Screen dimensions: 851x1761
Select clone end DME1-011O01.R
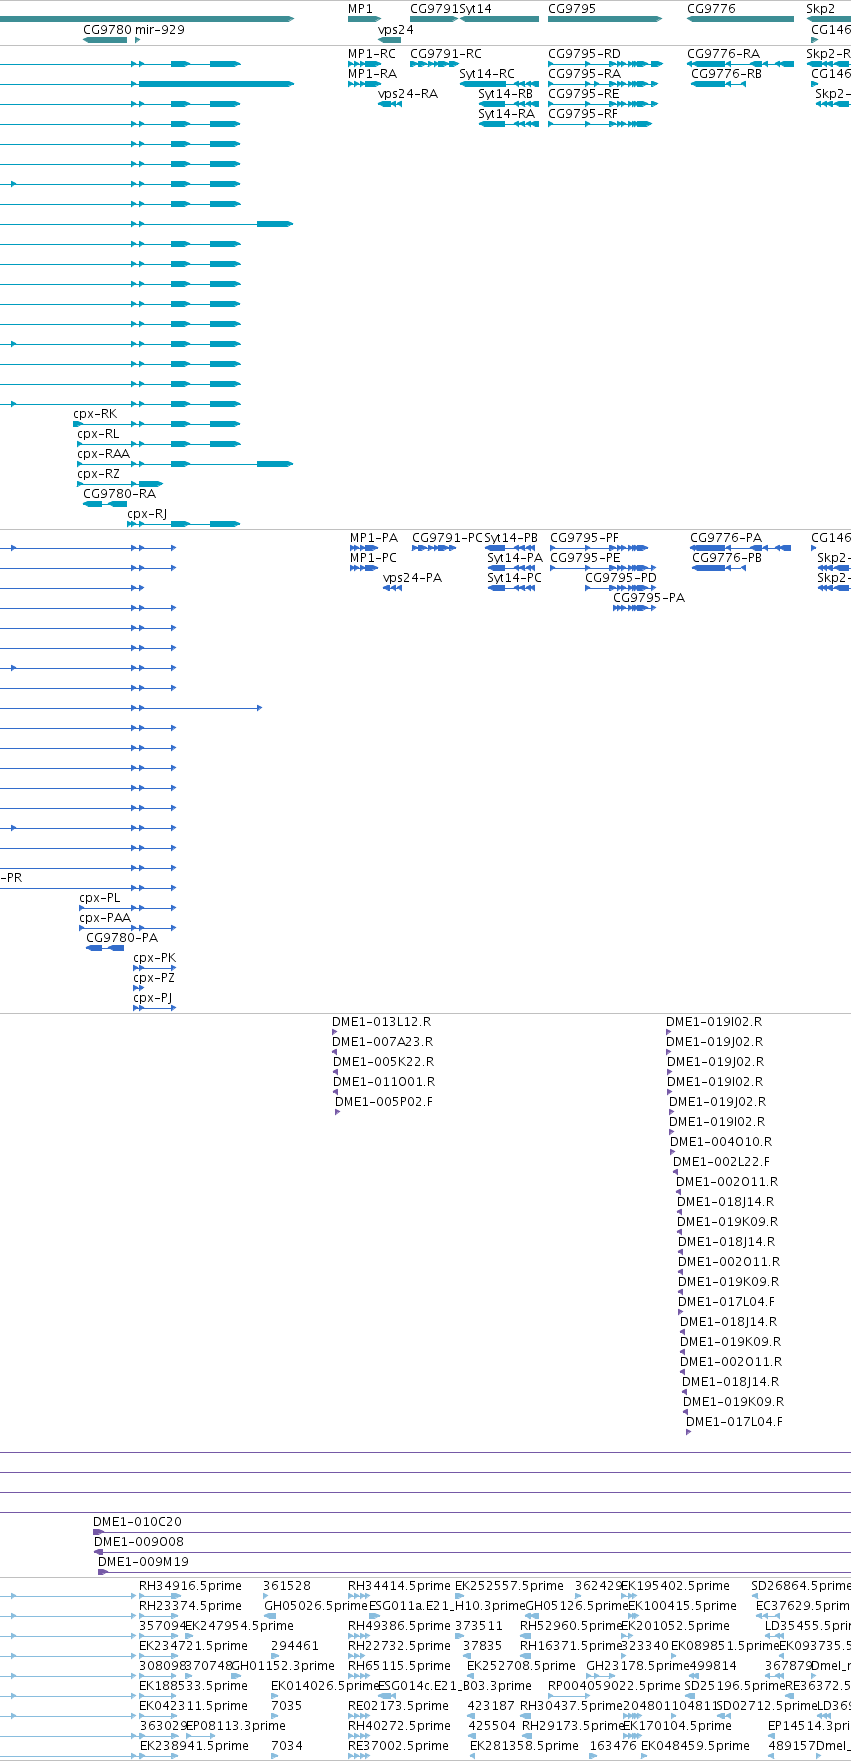[384, 1082]
